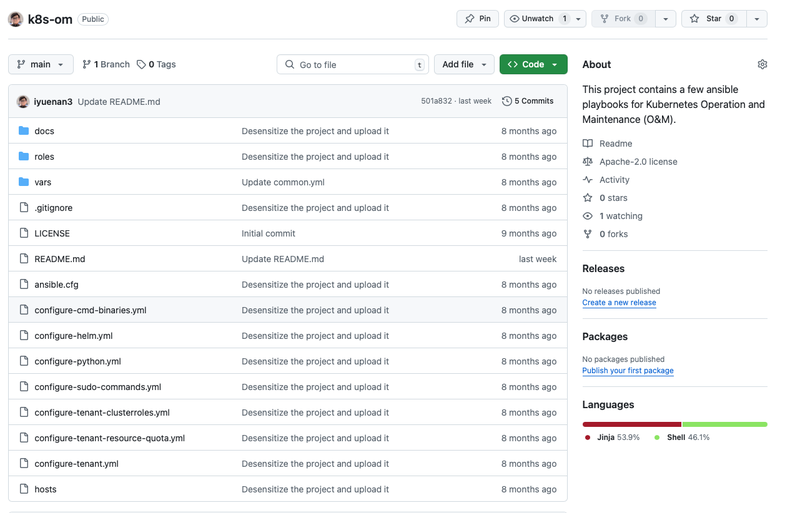Open the Add file dropdown
Viewport: 800px width, 513px height.
(464, 64)
